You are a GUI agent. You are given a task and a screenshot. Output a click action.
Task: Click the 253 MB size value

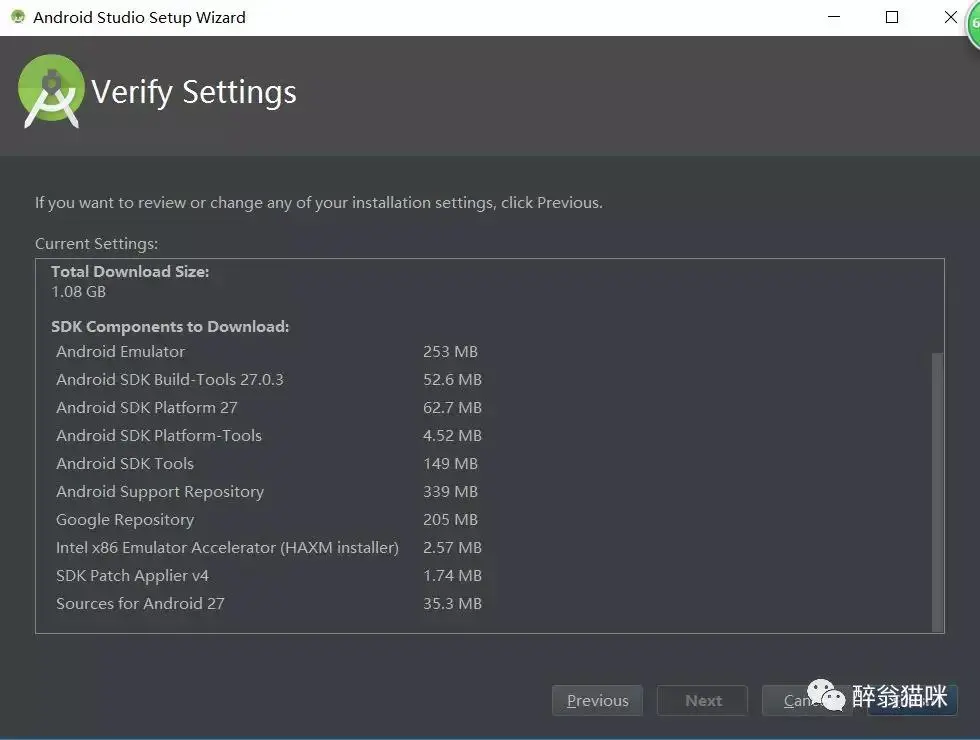pyautogui.click(x=451, y=351)
